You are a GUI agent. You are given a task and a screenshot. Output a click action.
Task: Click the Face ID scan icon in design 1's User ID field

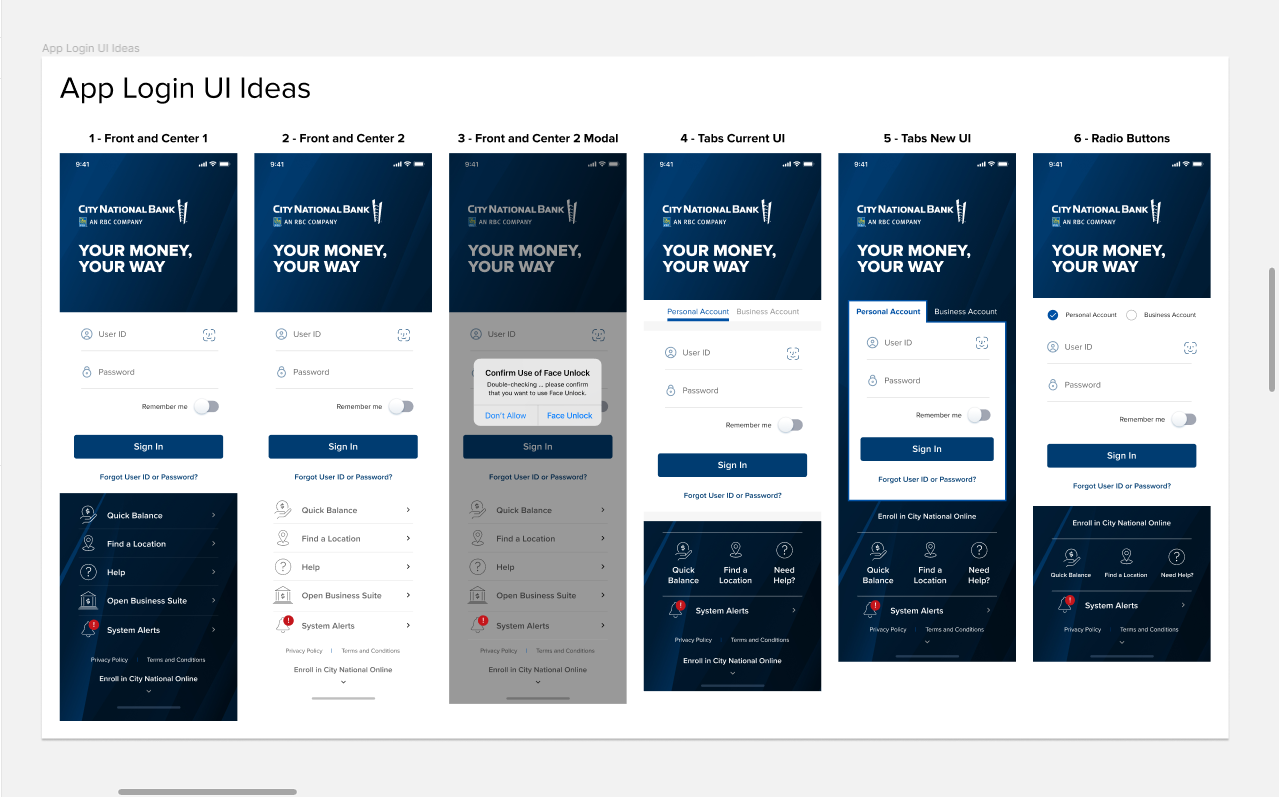click(x=209, y=334)
